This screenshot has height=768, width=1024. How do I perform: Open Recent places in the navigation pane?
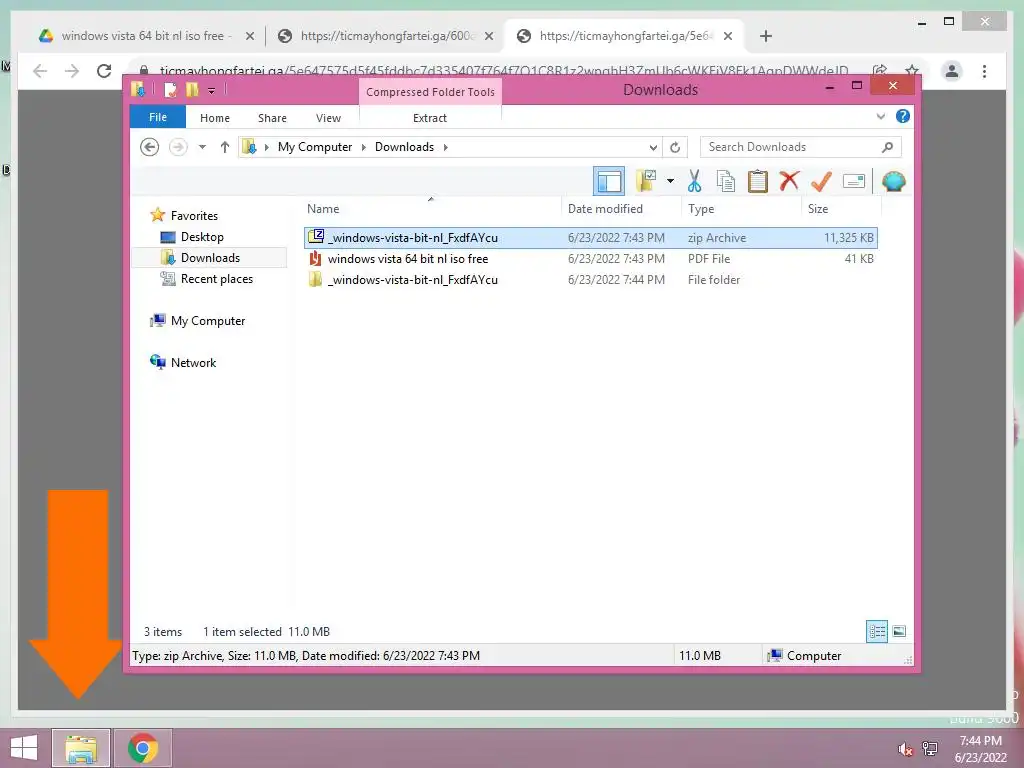click(217, 279)
